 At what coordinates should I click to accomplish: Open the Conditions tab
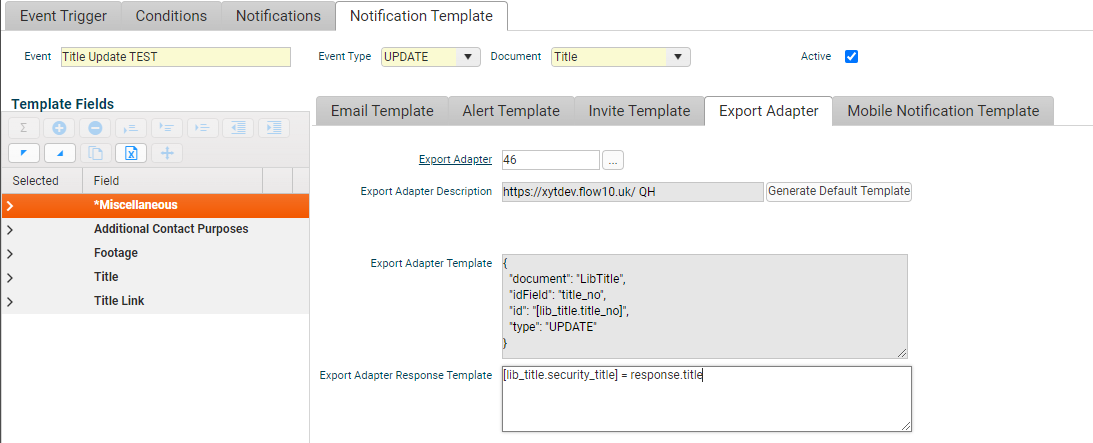click(x=171, y=16)
